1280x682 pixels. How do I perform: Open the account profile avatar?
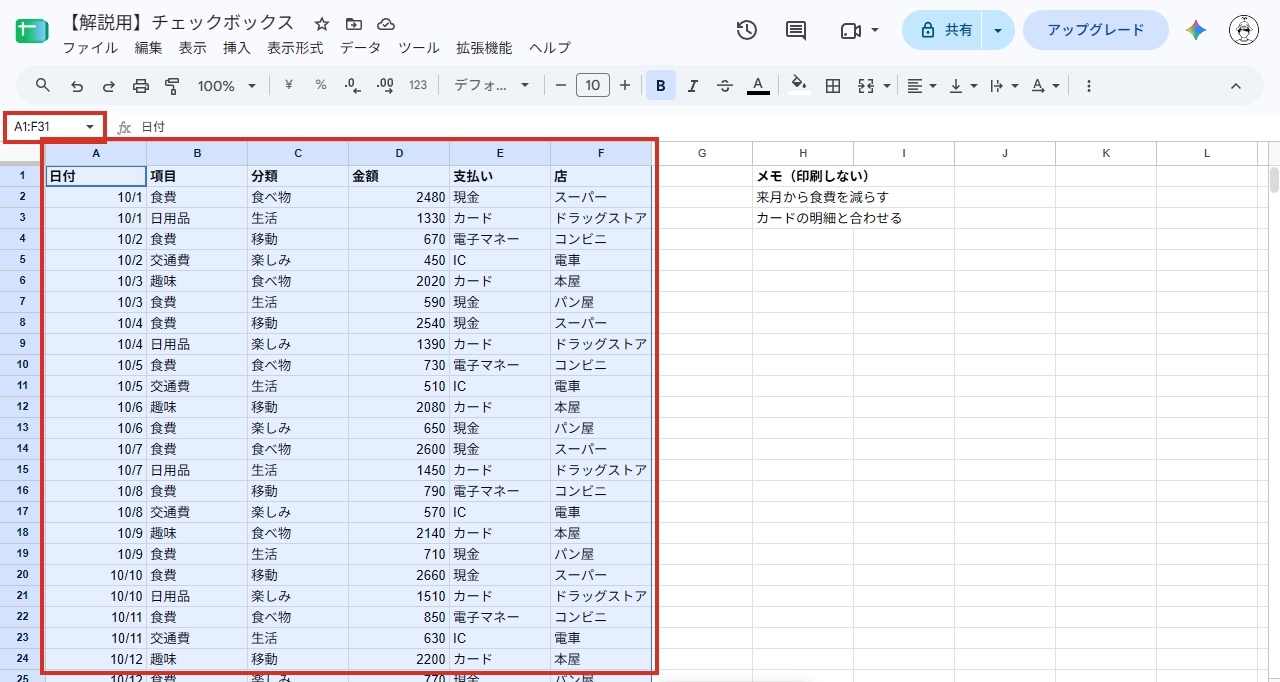(x=1244, y=30)
